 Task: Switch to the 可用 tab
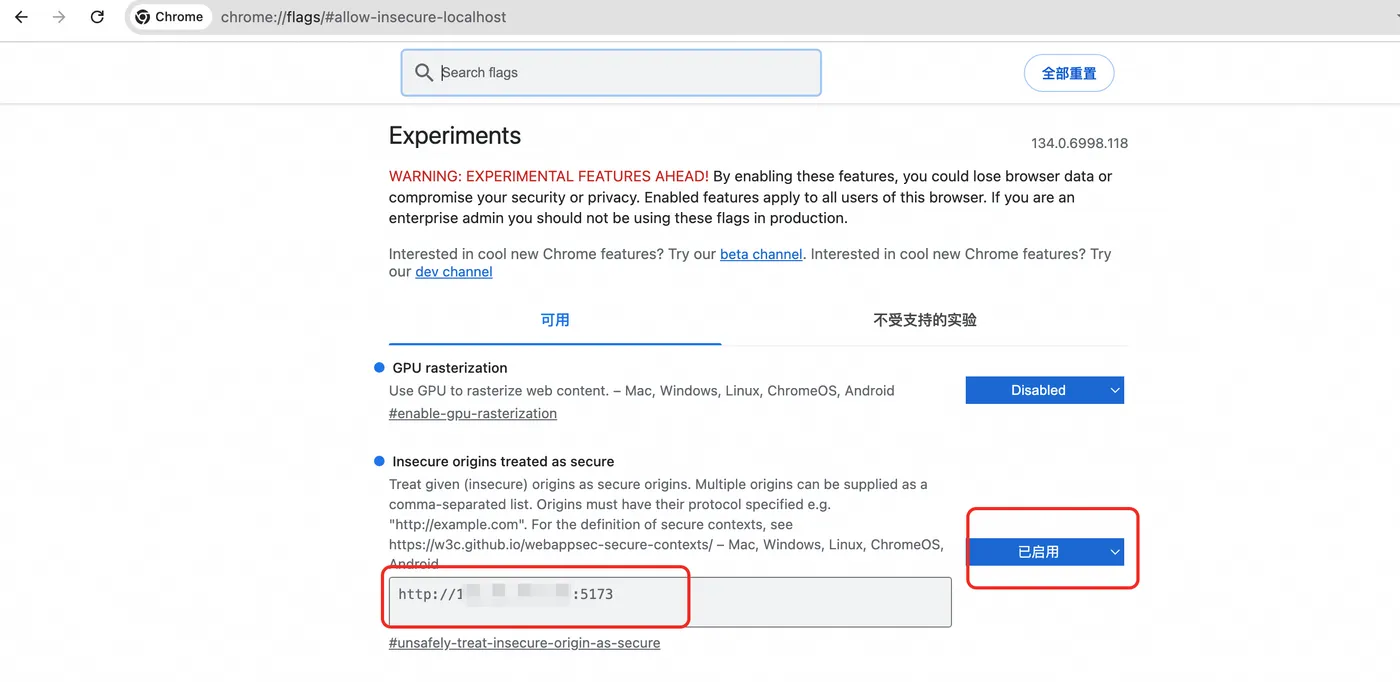point(555,320)
